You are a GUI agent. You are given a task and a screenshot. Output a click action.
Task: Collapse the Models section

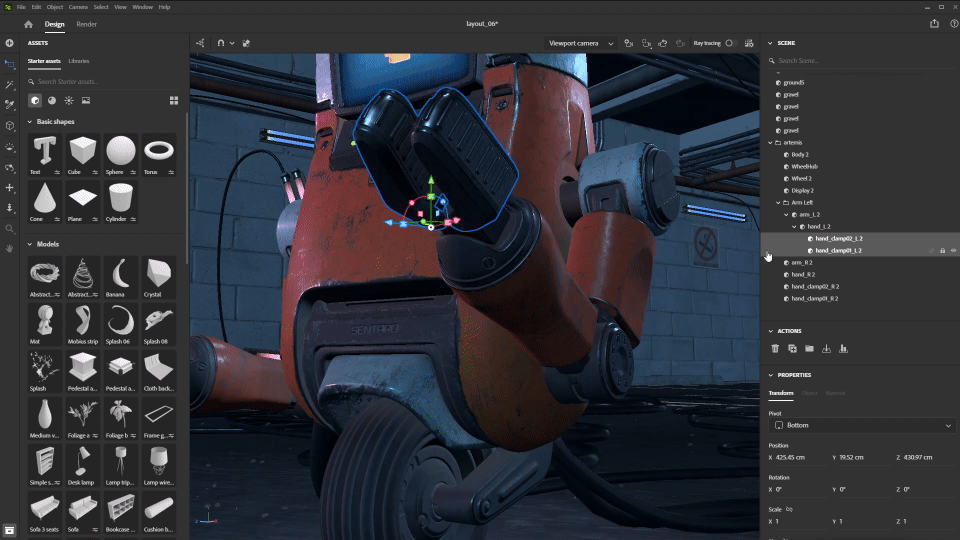click(29, 244)
